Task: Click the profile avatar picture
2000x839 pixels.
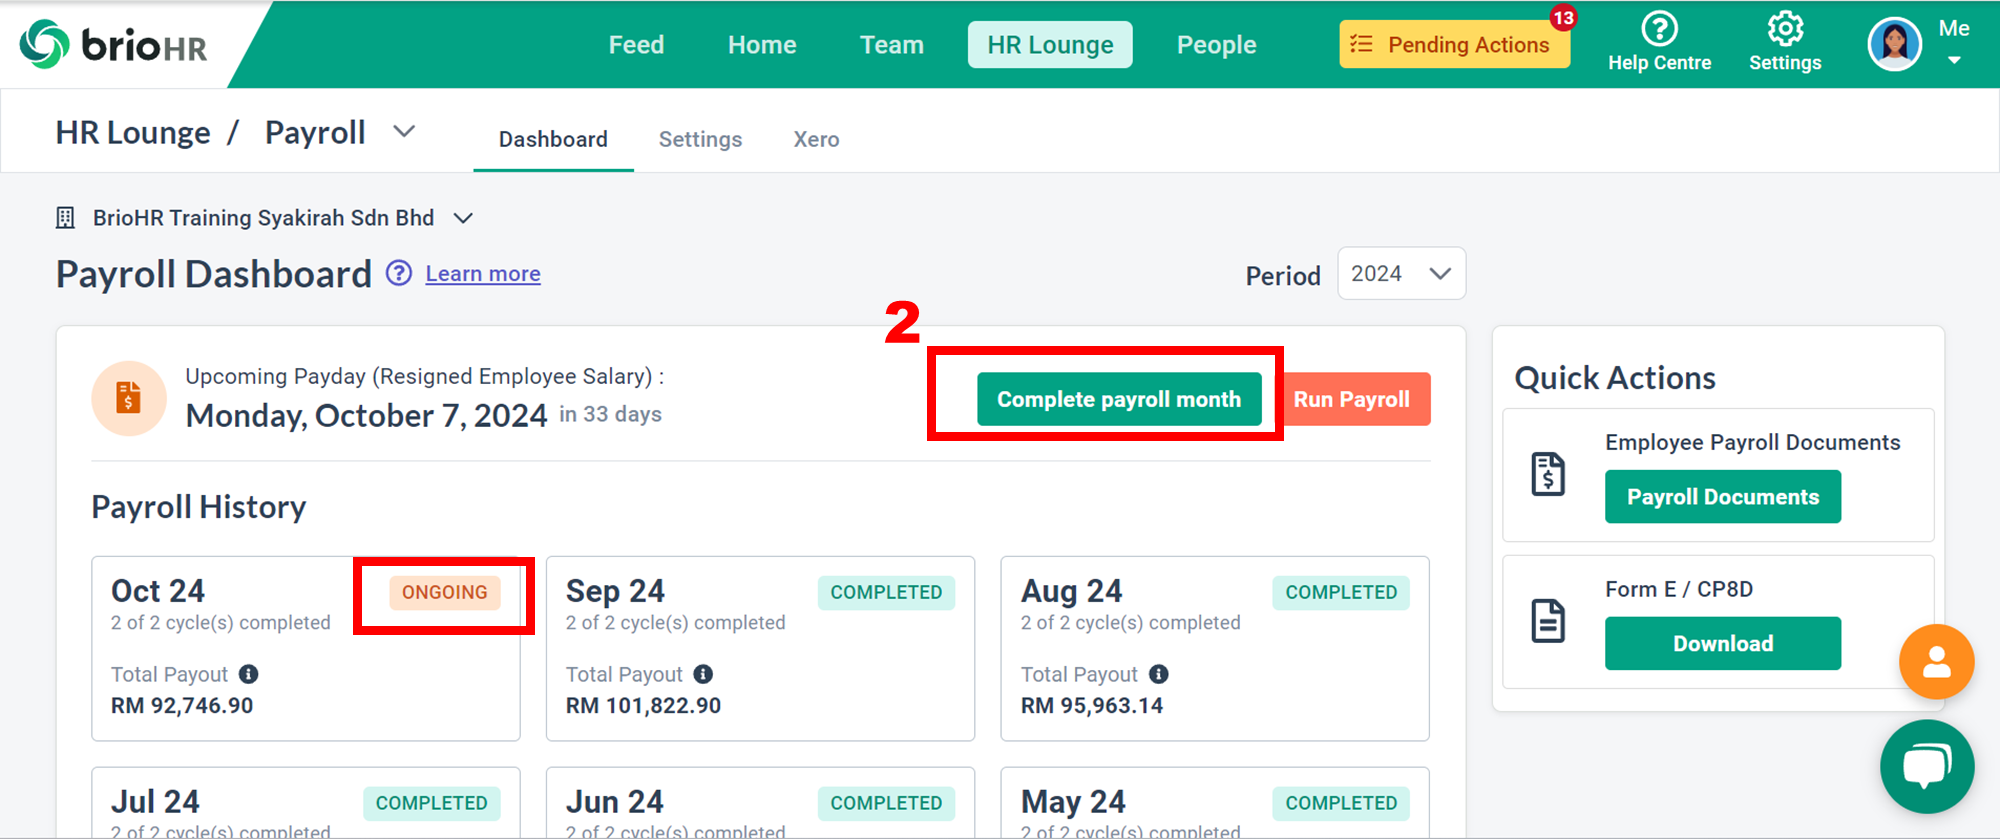Action: pyautogui.click(x=1894, y=44)
